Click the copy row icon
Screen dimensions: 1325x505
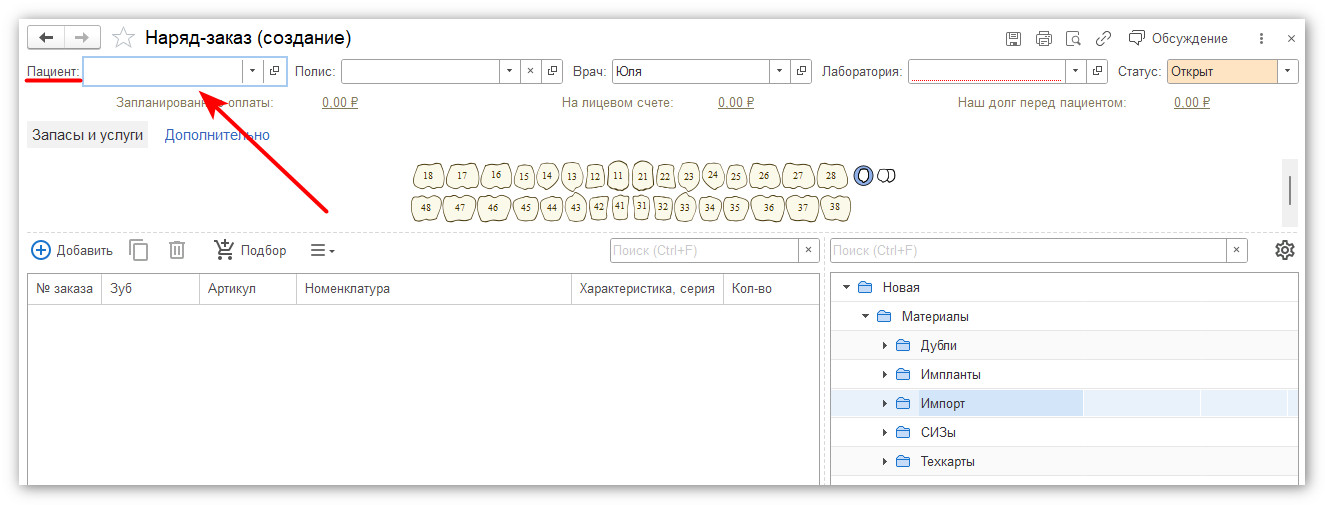139,250
